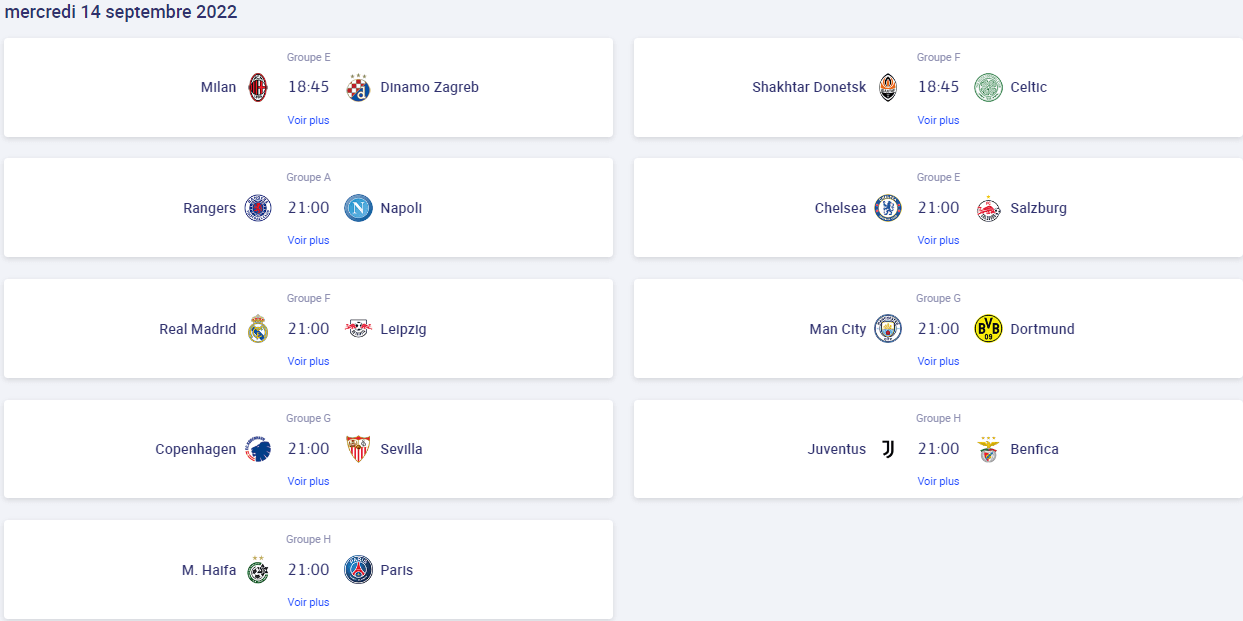Open Voir plus for Man City vs Dortmund

tap(938, 361)
